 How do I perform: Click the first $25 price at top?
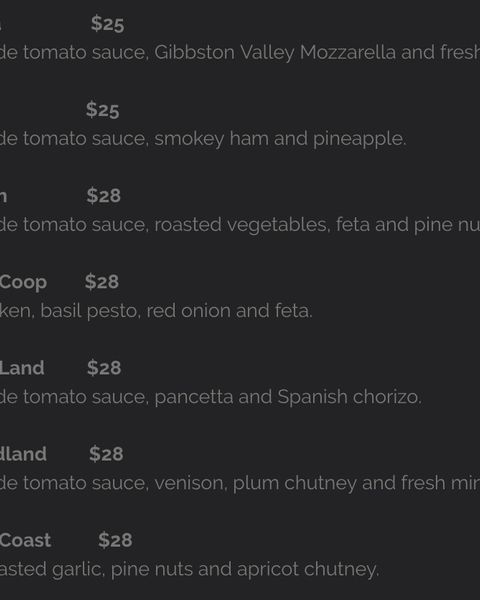click(x=108, y=24)
